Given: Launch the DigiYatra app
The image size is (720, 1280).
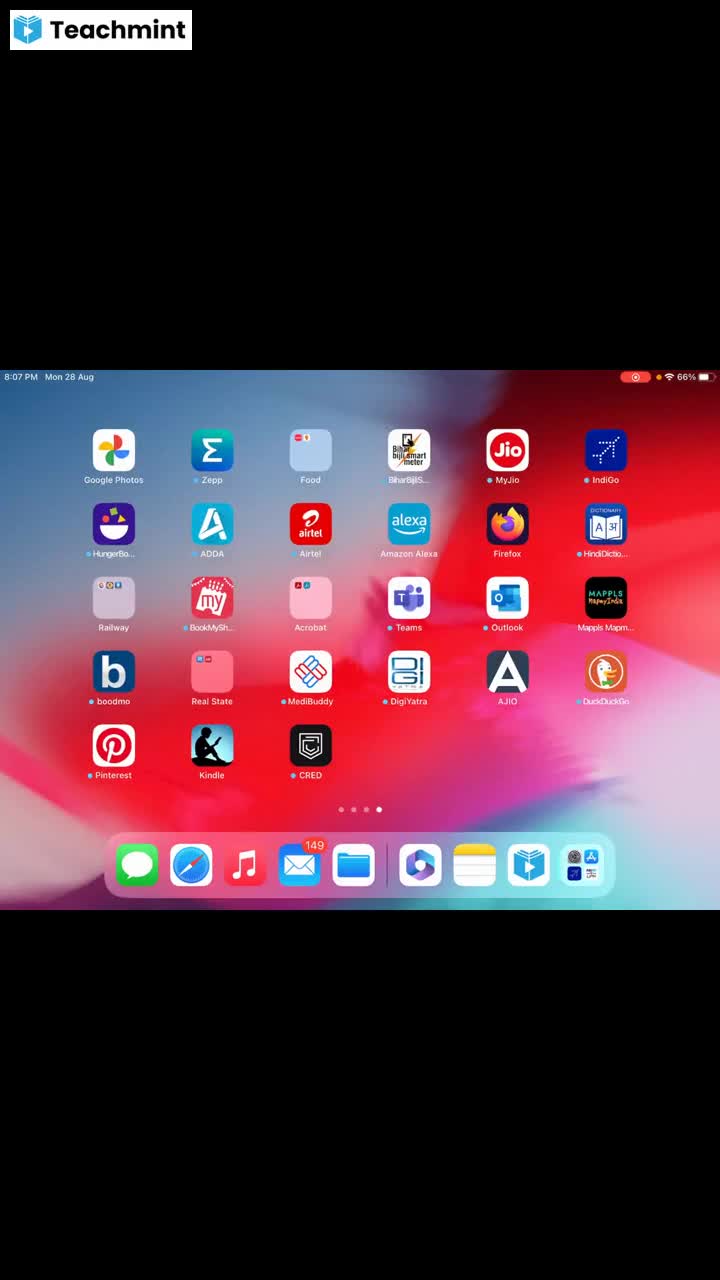Looking at the screenshot, I should [x=409, y=672].
